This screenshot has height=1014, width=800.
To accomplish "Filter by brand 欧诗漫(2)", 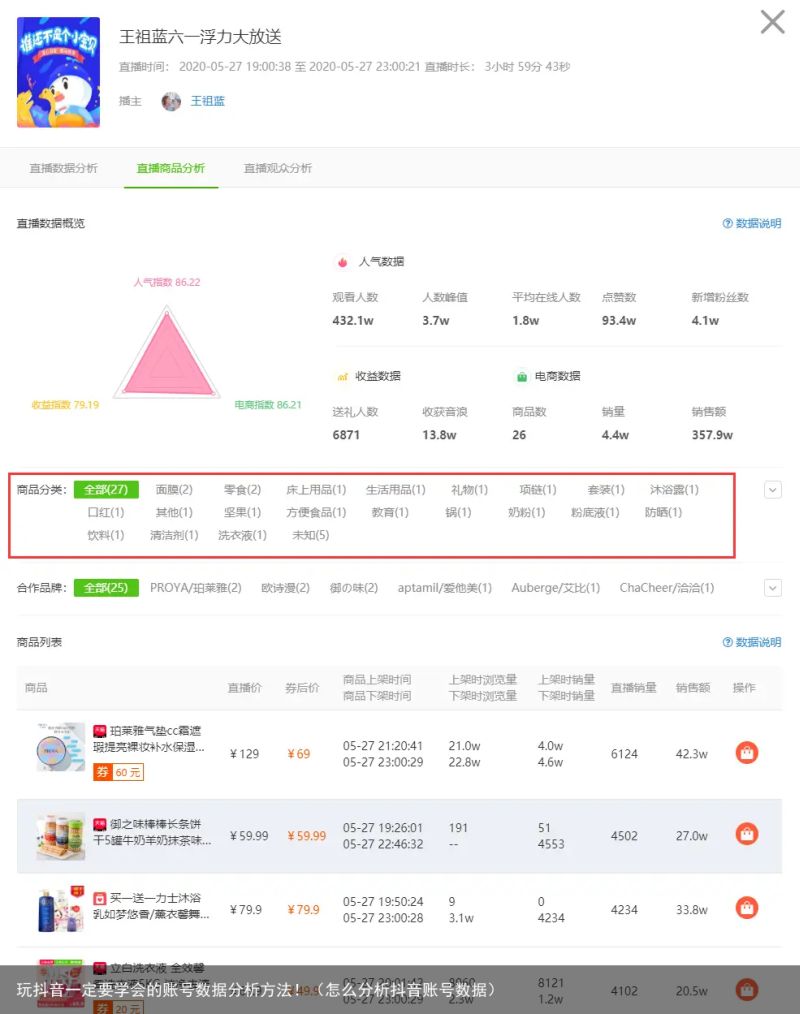I will point(285,588).
